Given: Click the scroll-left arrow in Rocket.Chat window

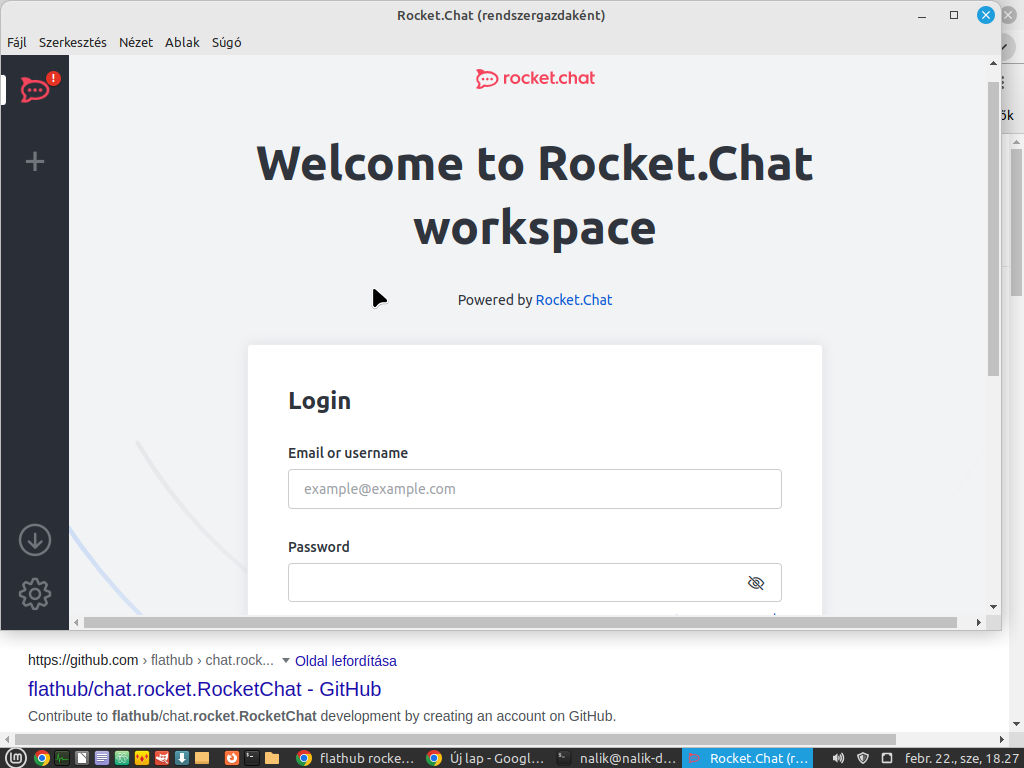Looking at the screenshot, I should 76,622.
